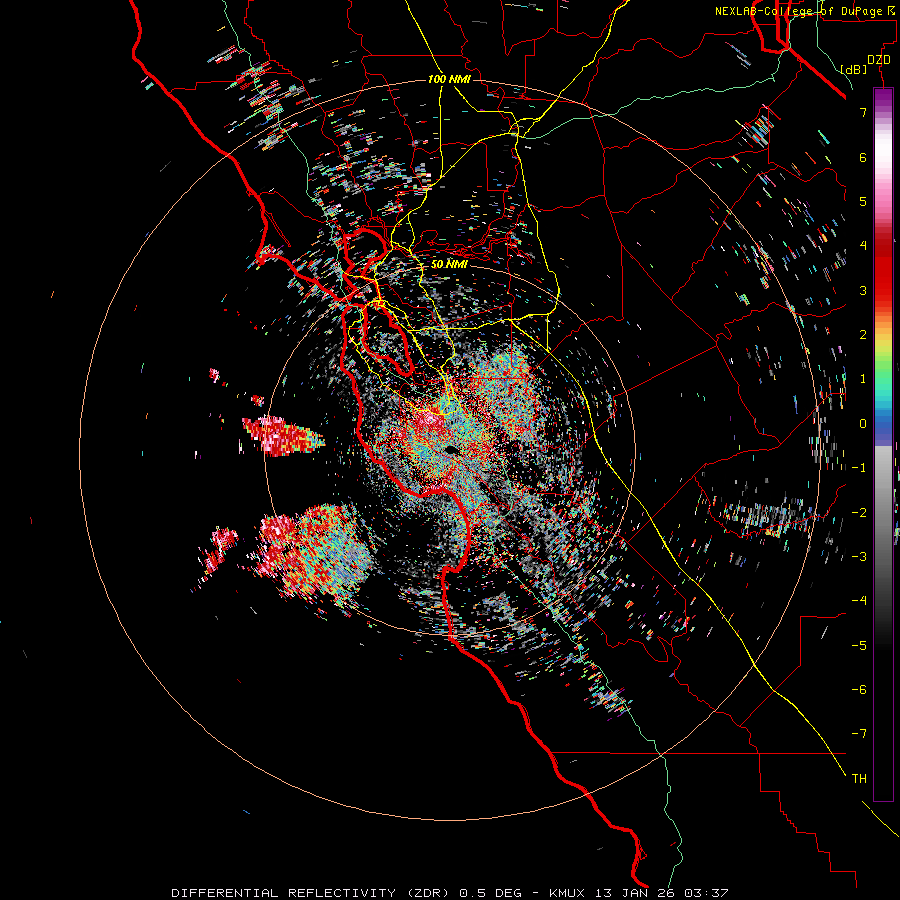Click the "[dB]" units label

click(854, 69)
